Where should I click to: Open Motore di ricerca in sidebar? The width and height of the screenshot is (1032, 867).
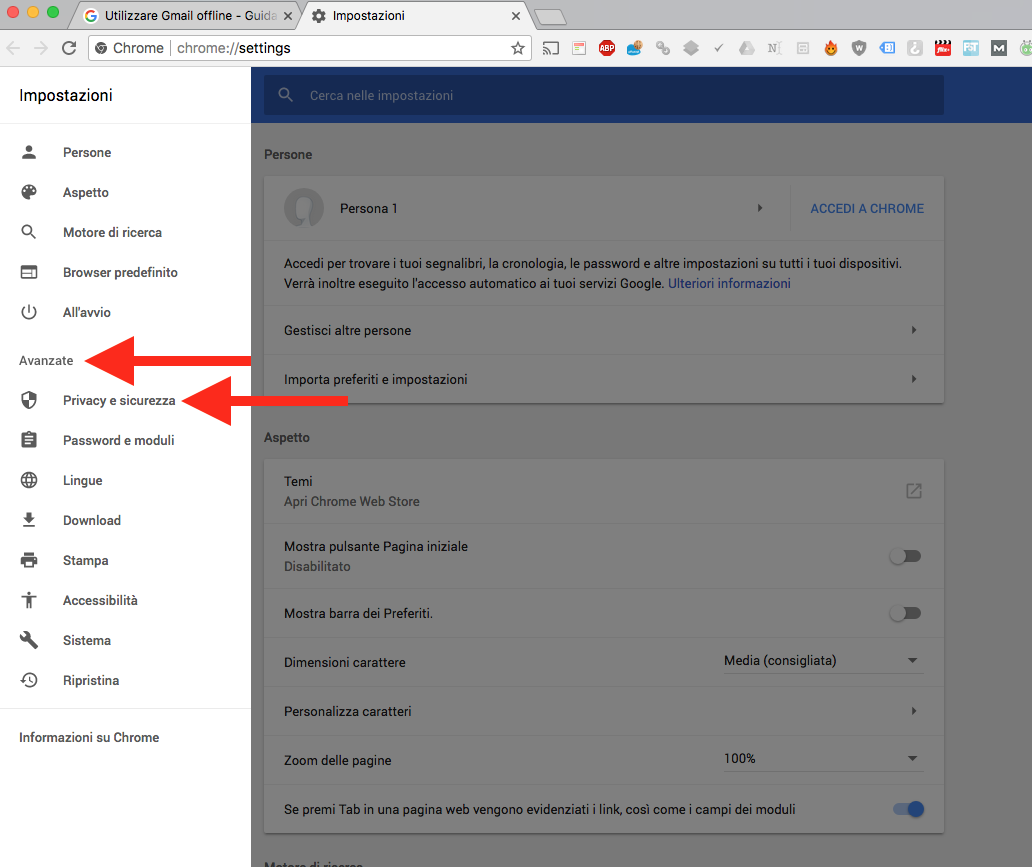point(113,232)
